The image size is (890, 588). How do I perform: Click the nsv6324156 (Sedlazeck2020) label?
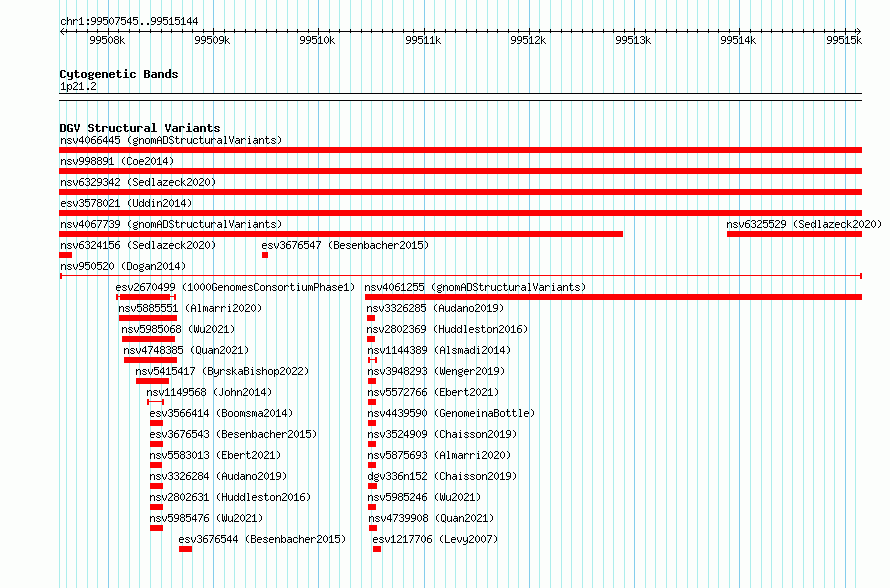[138, 245]
